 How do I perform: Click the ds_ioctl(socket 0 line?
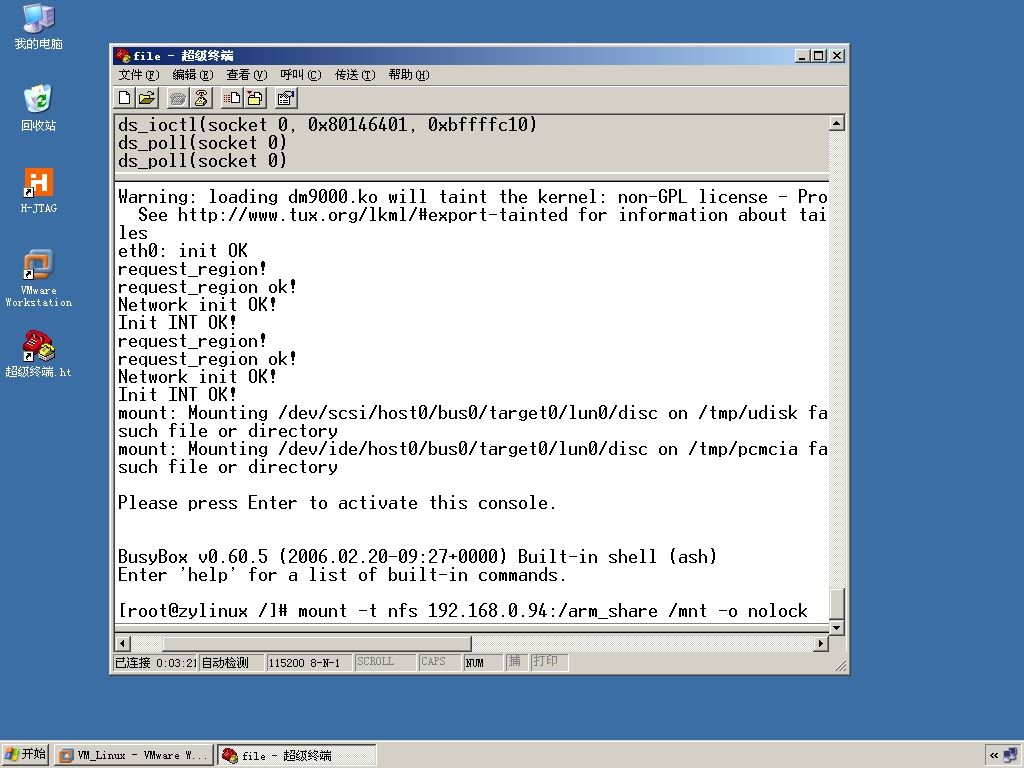coord(327,124)
